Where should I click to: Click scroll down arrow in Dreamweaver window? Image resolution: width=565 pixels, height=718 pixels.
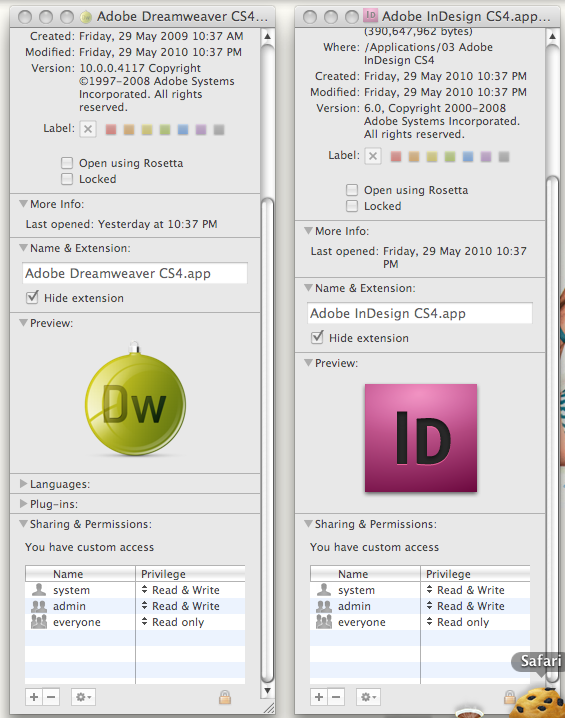pos(268,691)
